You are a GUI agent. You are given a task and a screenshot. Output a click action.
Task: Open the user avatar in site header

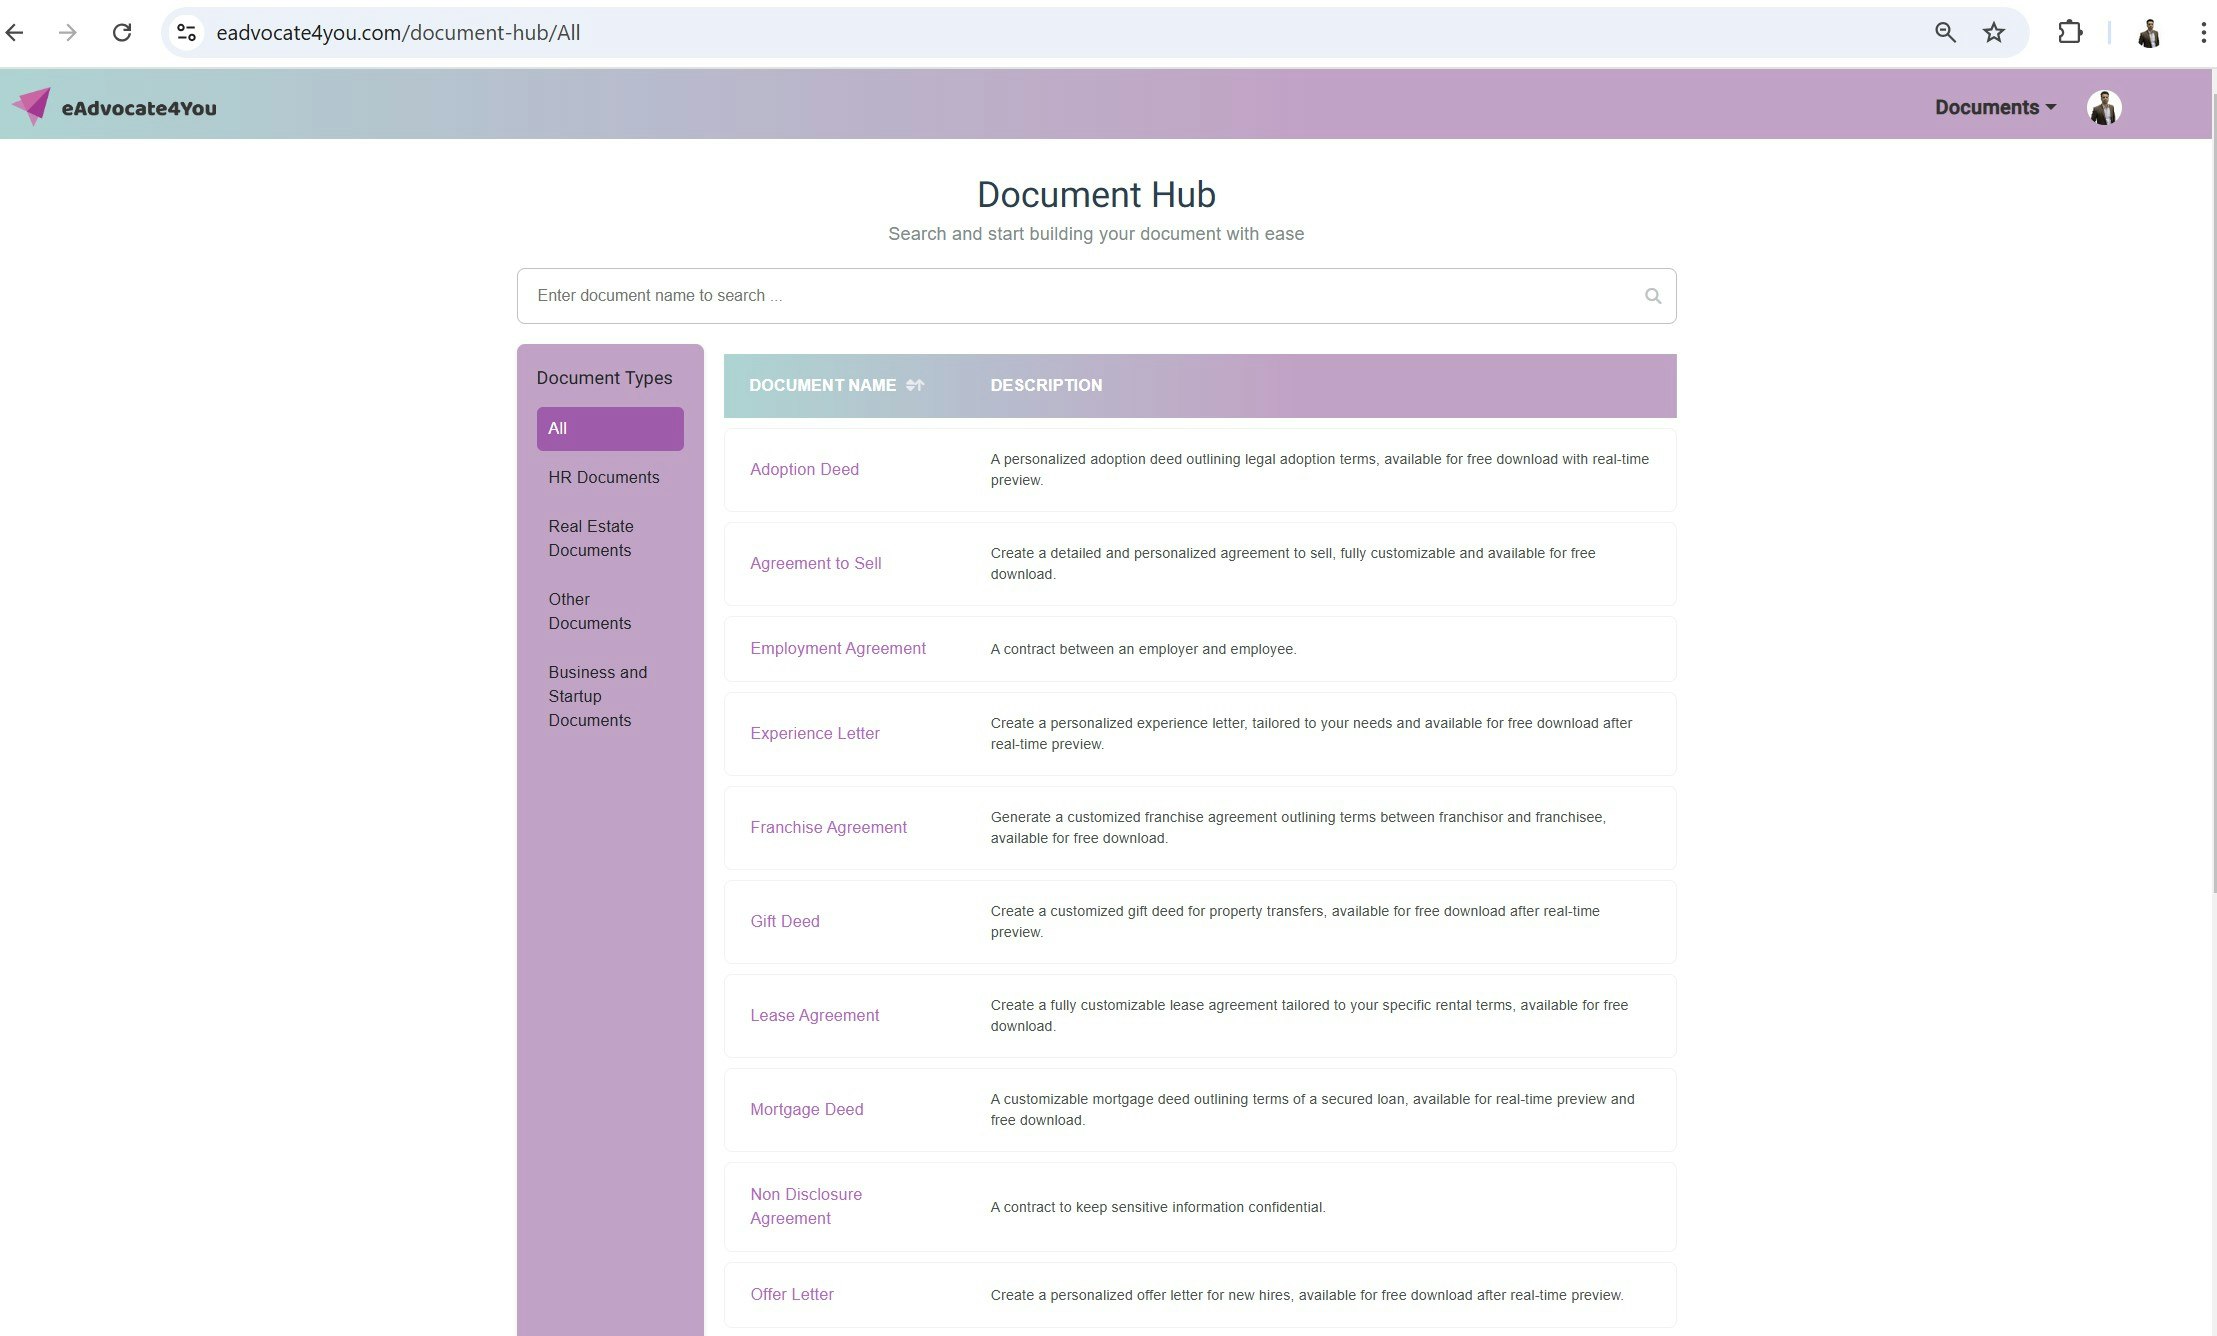(x=2103, y=107)
